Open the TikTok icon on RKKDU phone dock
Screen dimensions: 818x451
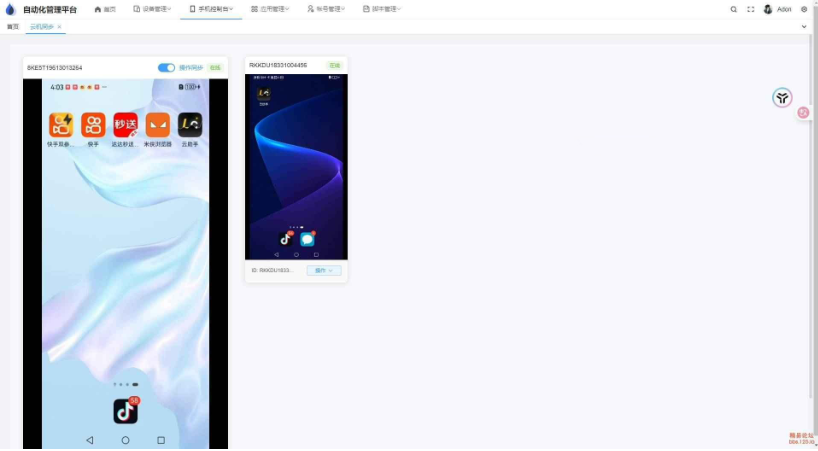[285, 239]
